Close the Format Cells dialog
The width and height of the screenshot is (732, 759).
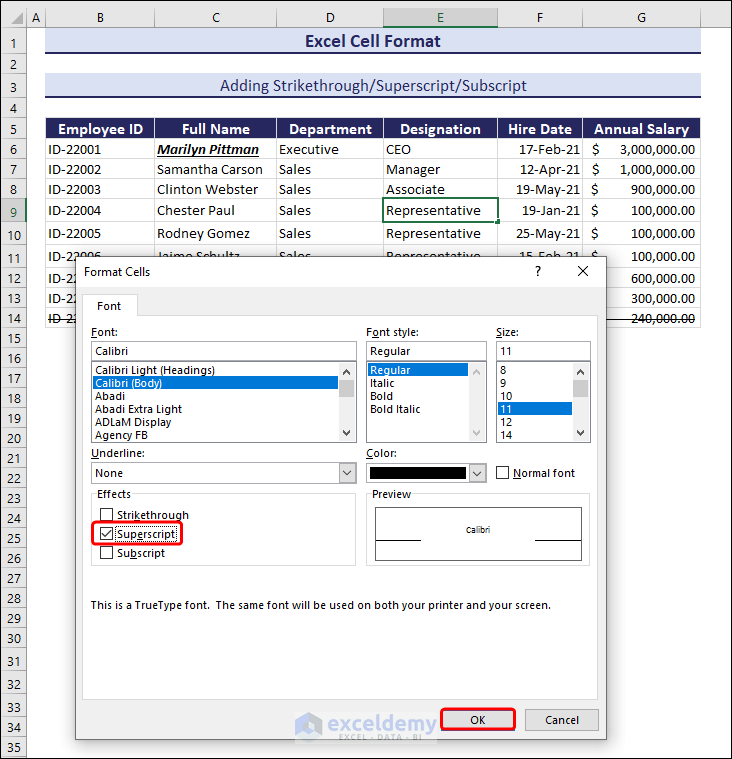(583, 271)
